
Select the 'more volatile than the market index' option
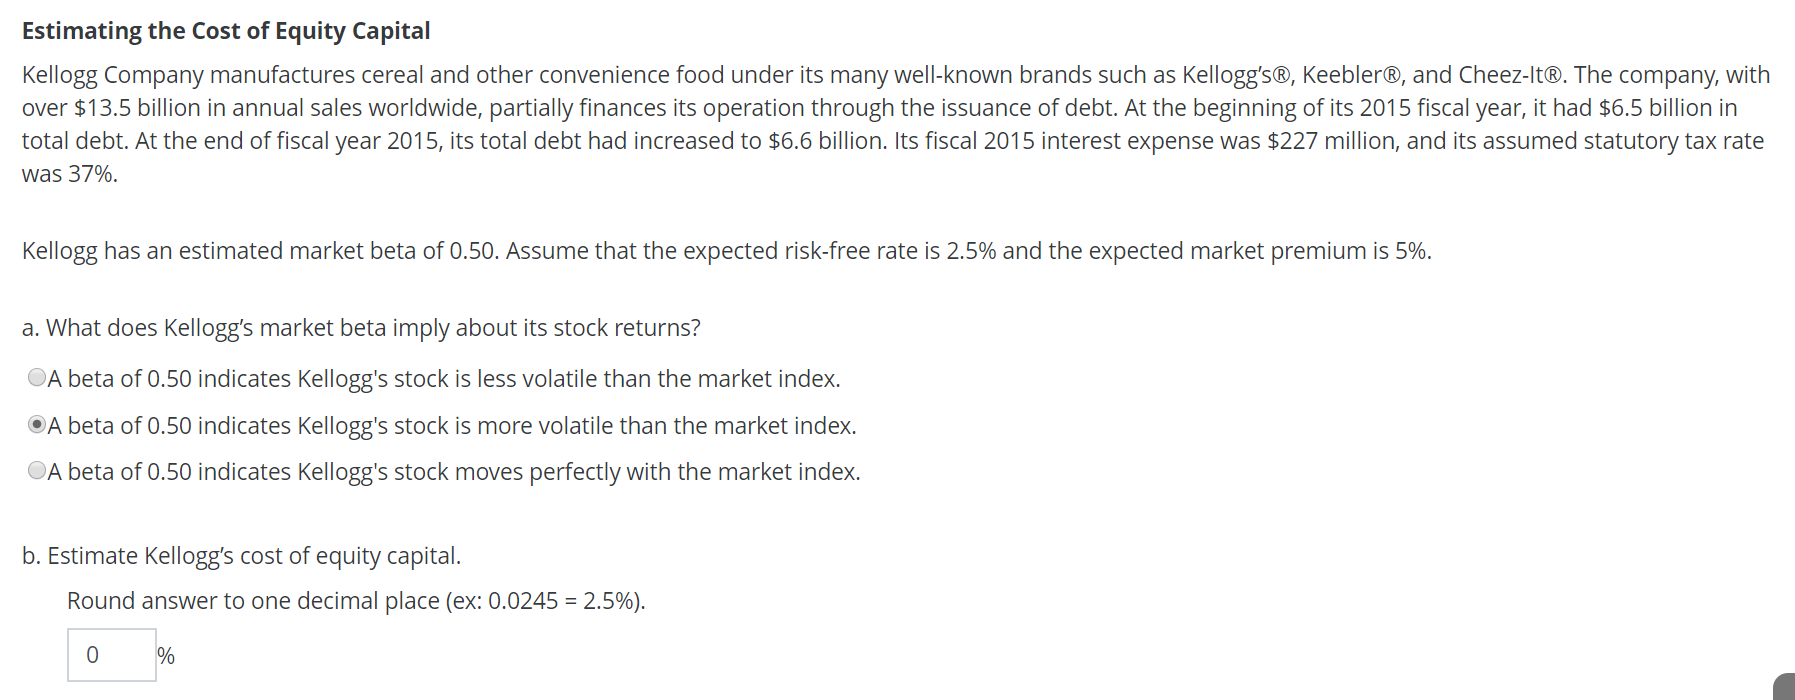36,424
